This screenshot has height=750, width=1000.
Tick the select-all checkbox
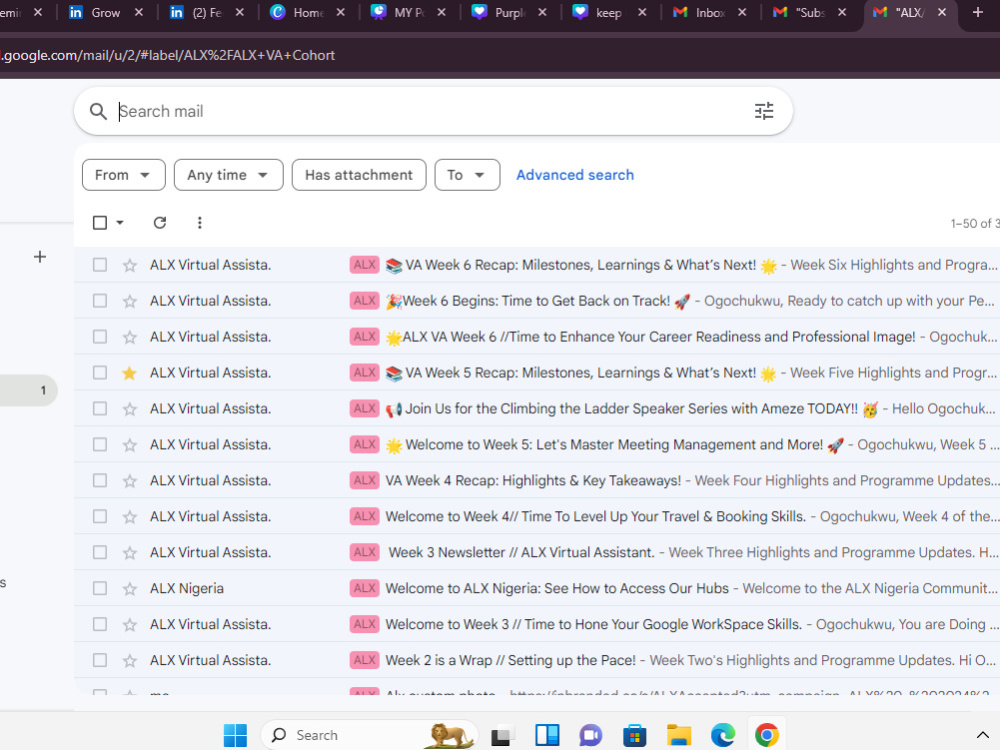click(x=99, y=223)
